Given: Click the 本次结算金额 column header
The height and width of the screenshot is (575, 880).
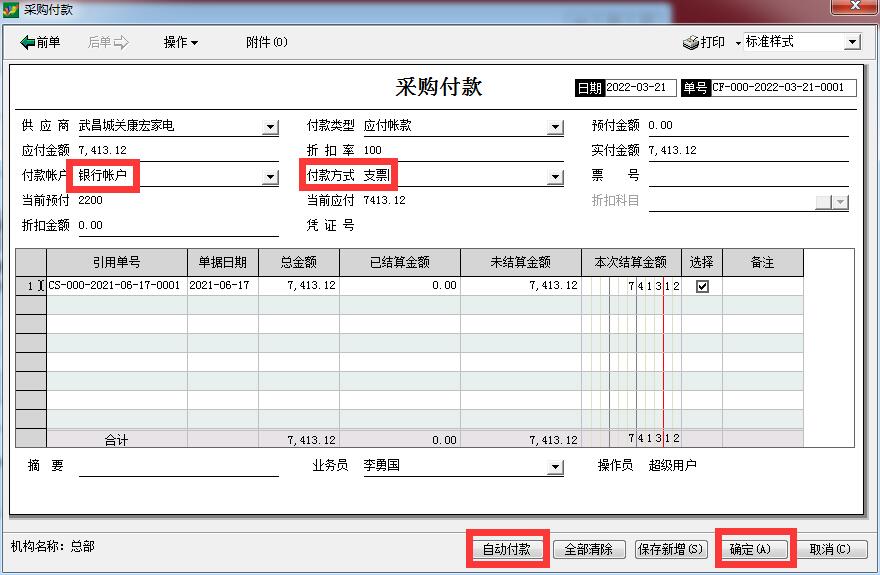Looking at the screenshot, I should pyautogui.click(x=631, y=263).
